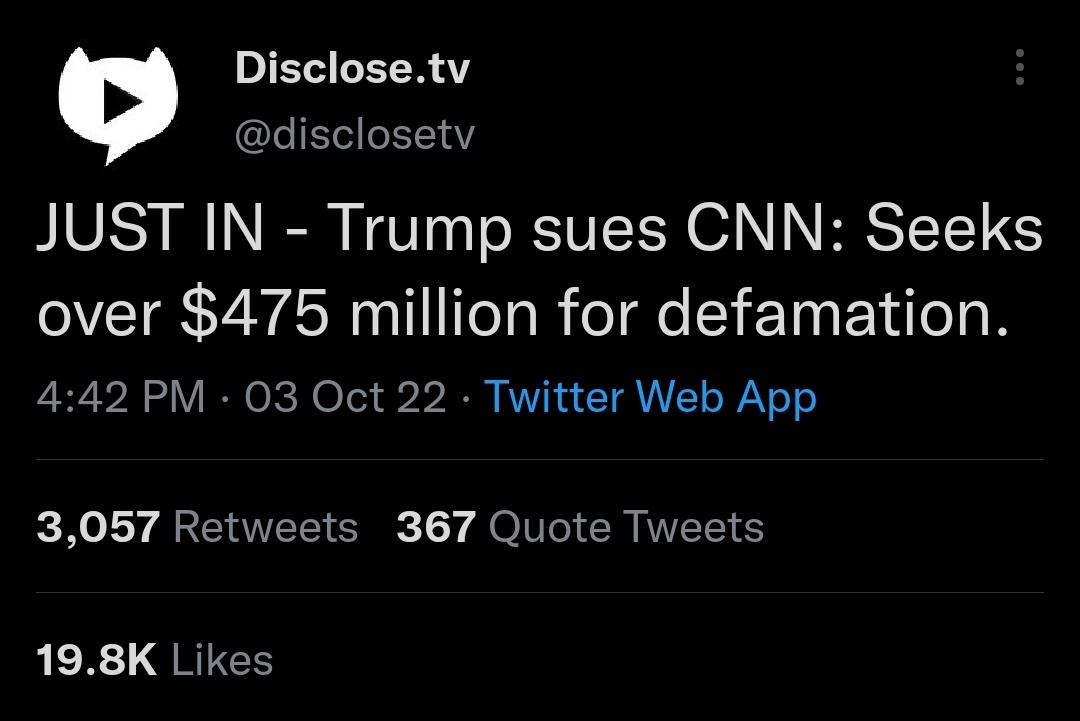Viewport: 1080px width, 721px height.
Task: Click the 367 quote count number
Action: [435, 527]
